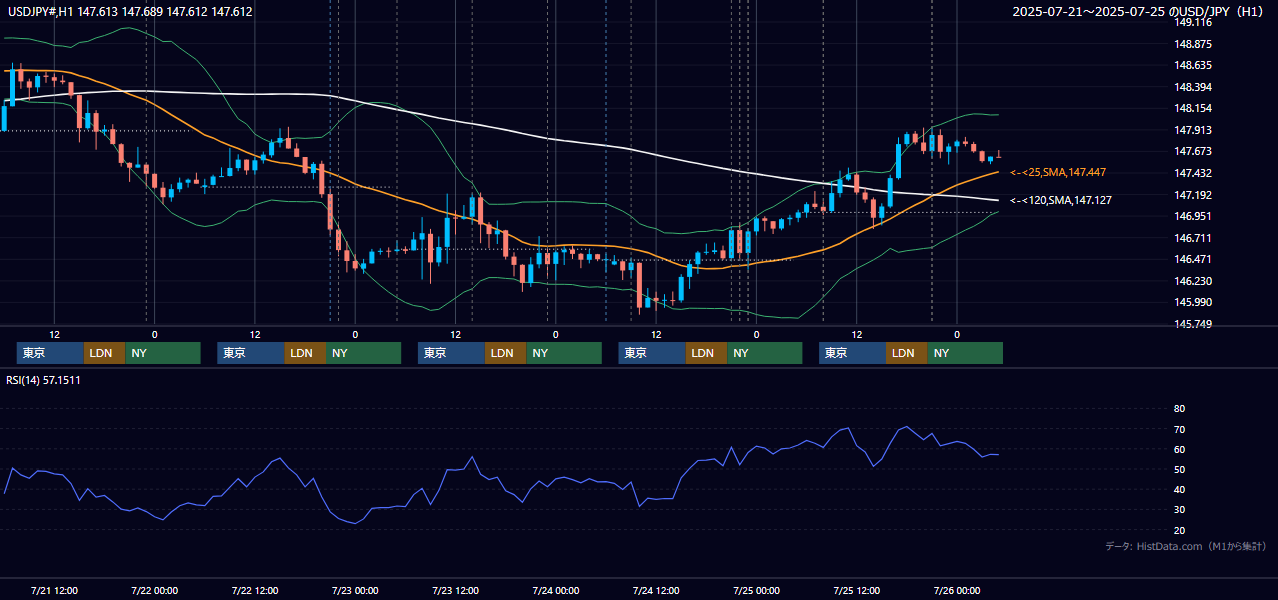The height and width of the screenshot is (600, 1278).
Task: Click the 7/25 12:00 time axis label
Action: click(x=856, y=590)
